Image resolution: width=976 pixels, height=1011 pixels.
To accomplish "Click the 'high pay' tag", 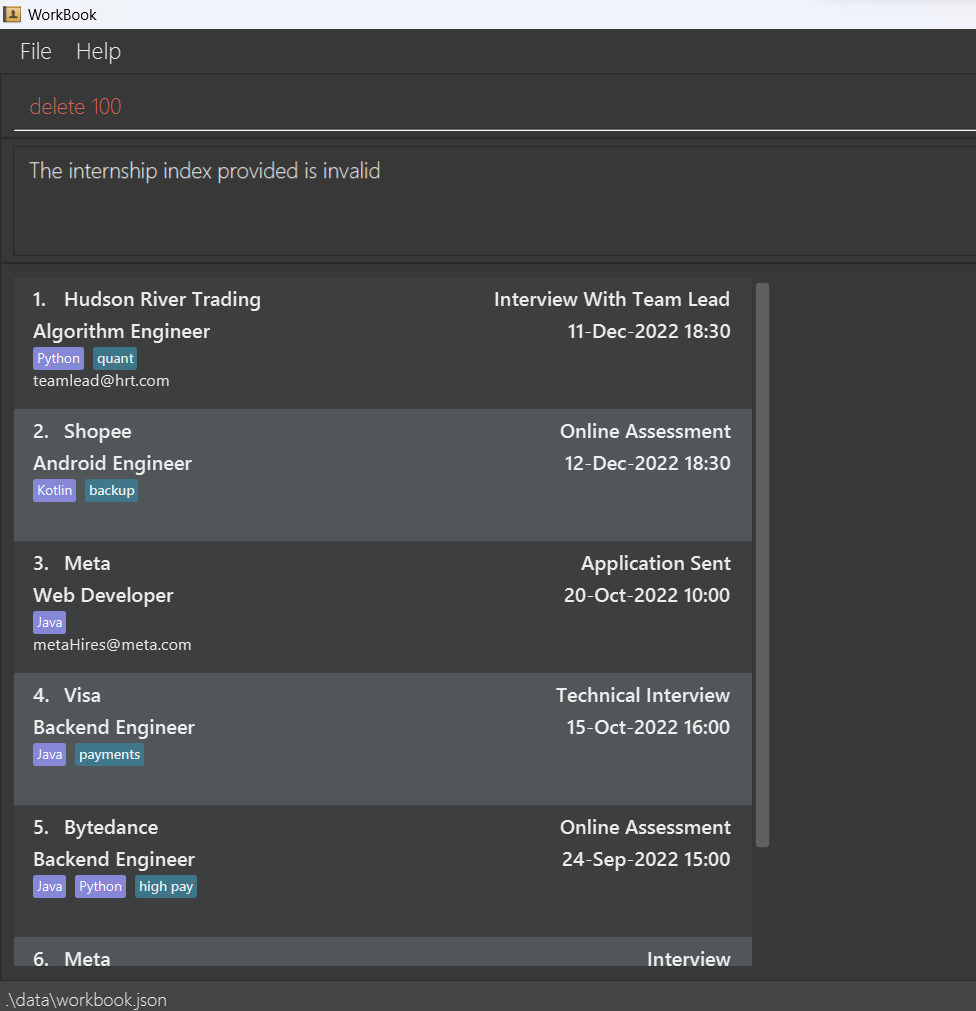I will point(166,887).
